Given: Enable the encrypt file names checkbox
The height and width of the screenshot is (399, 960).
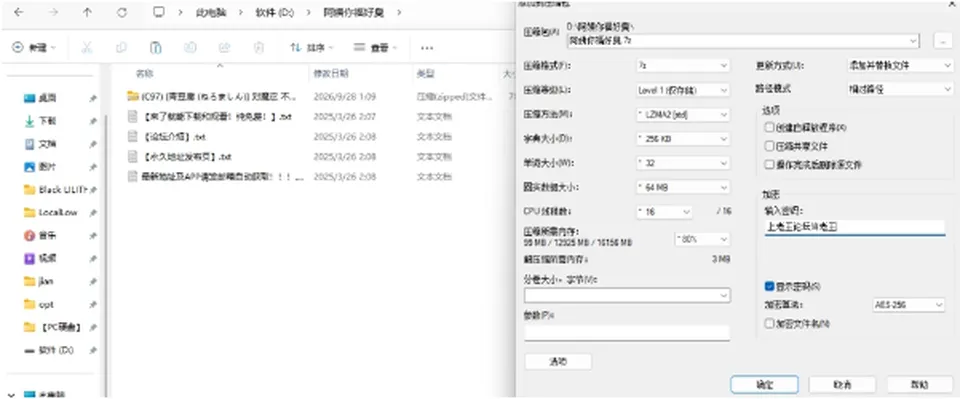Looking at the screenshot, I should point(770,323).
